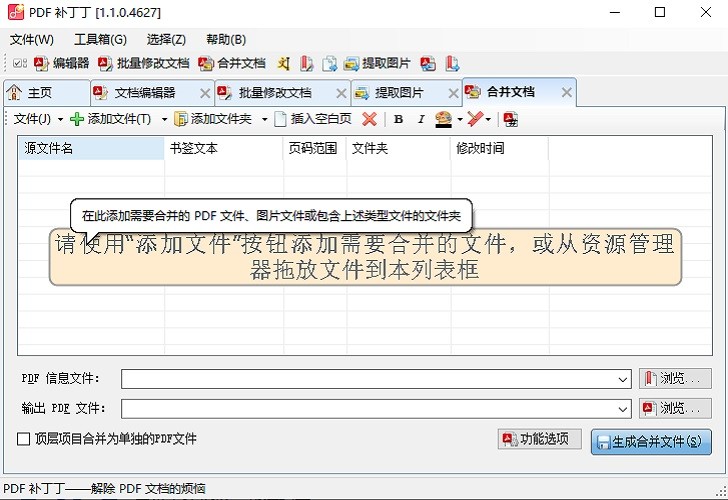Click 插入空白页 in the merge toolbar
This screenshot has height=500, width=728.
point(313,119)
